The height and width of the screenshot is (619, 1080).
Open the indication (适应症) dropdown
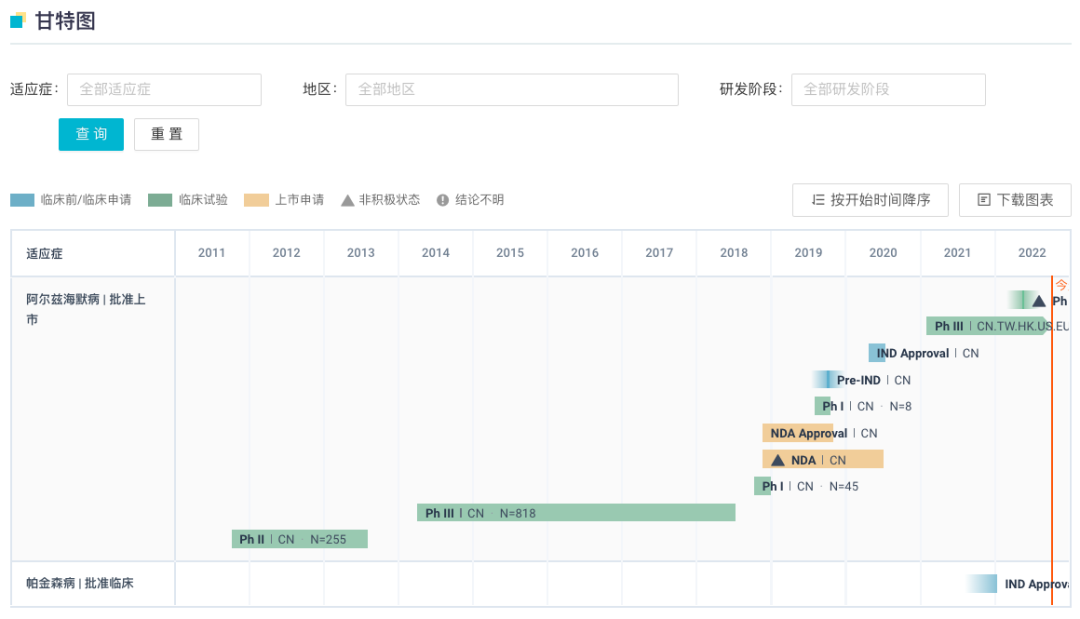click(164, 89)
